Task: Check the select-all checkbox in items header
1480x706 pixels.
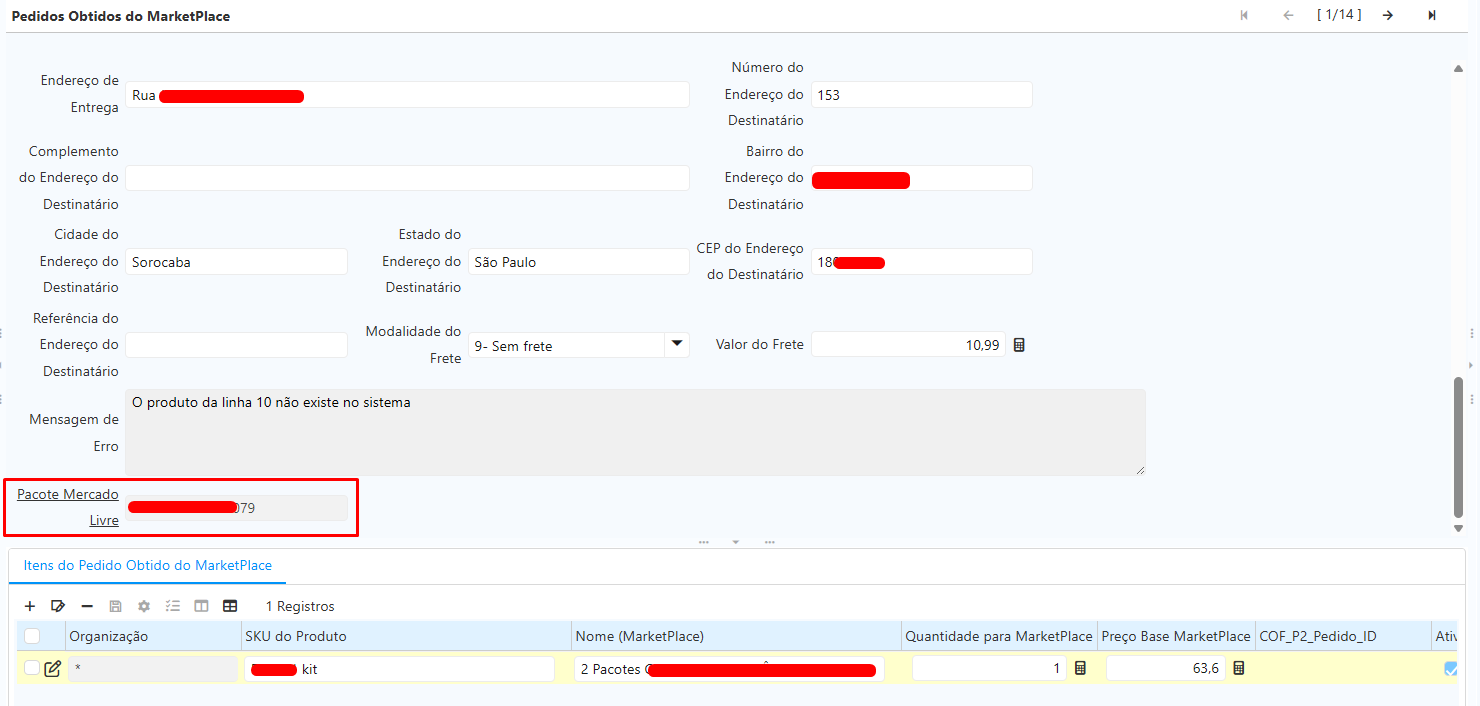Action: point(32,636)
